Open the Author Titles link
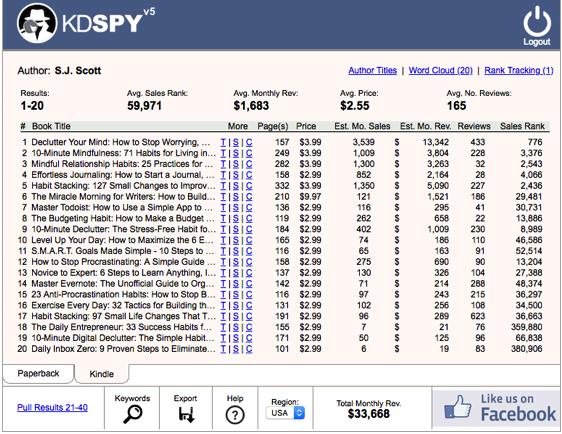 click(x=372, y=70)
